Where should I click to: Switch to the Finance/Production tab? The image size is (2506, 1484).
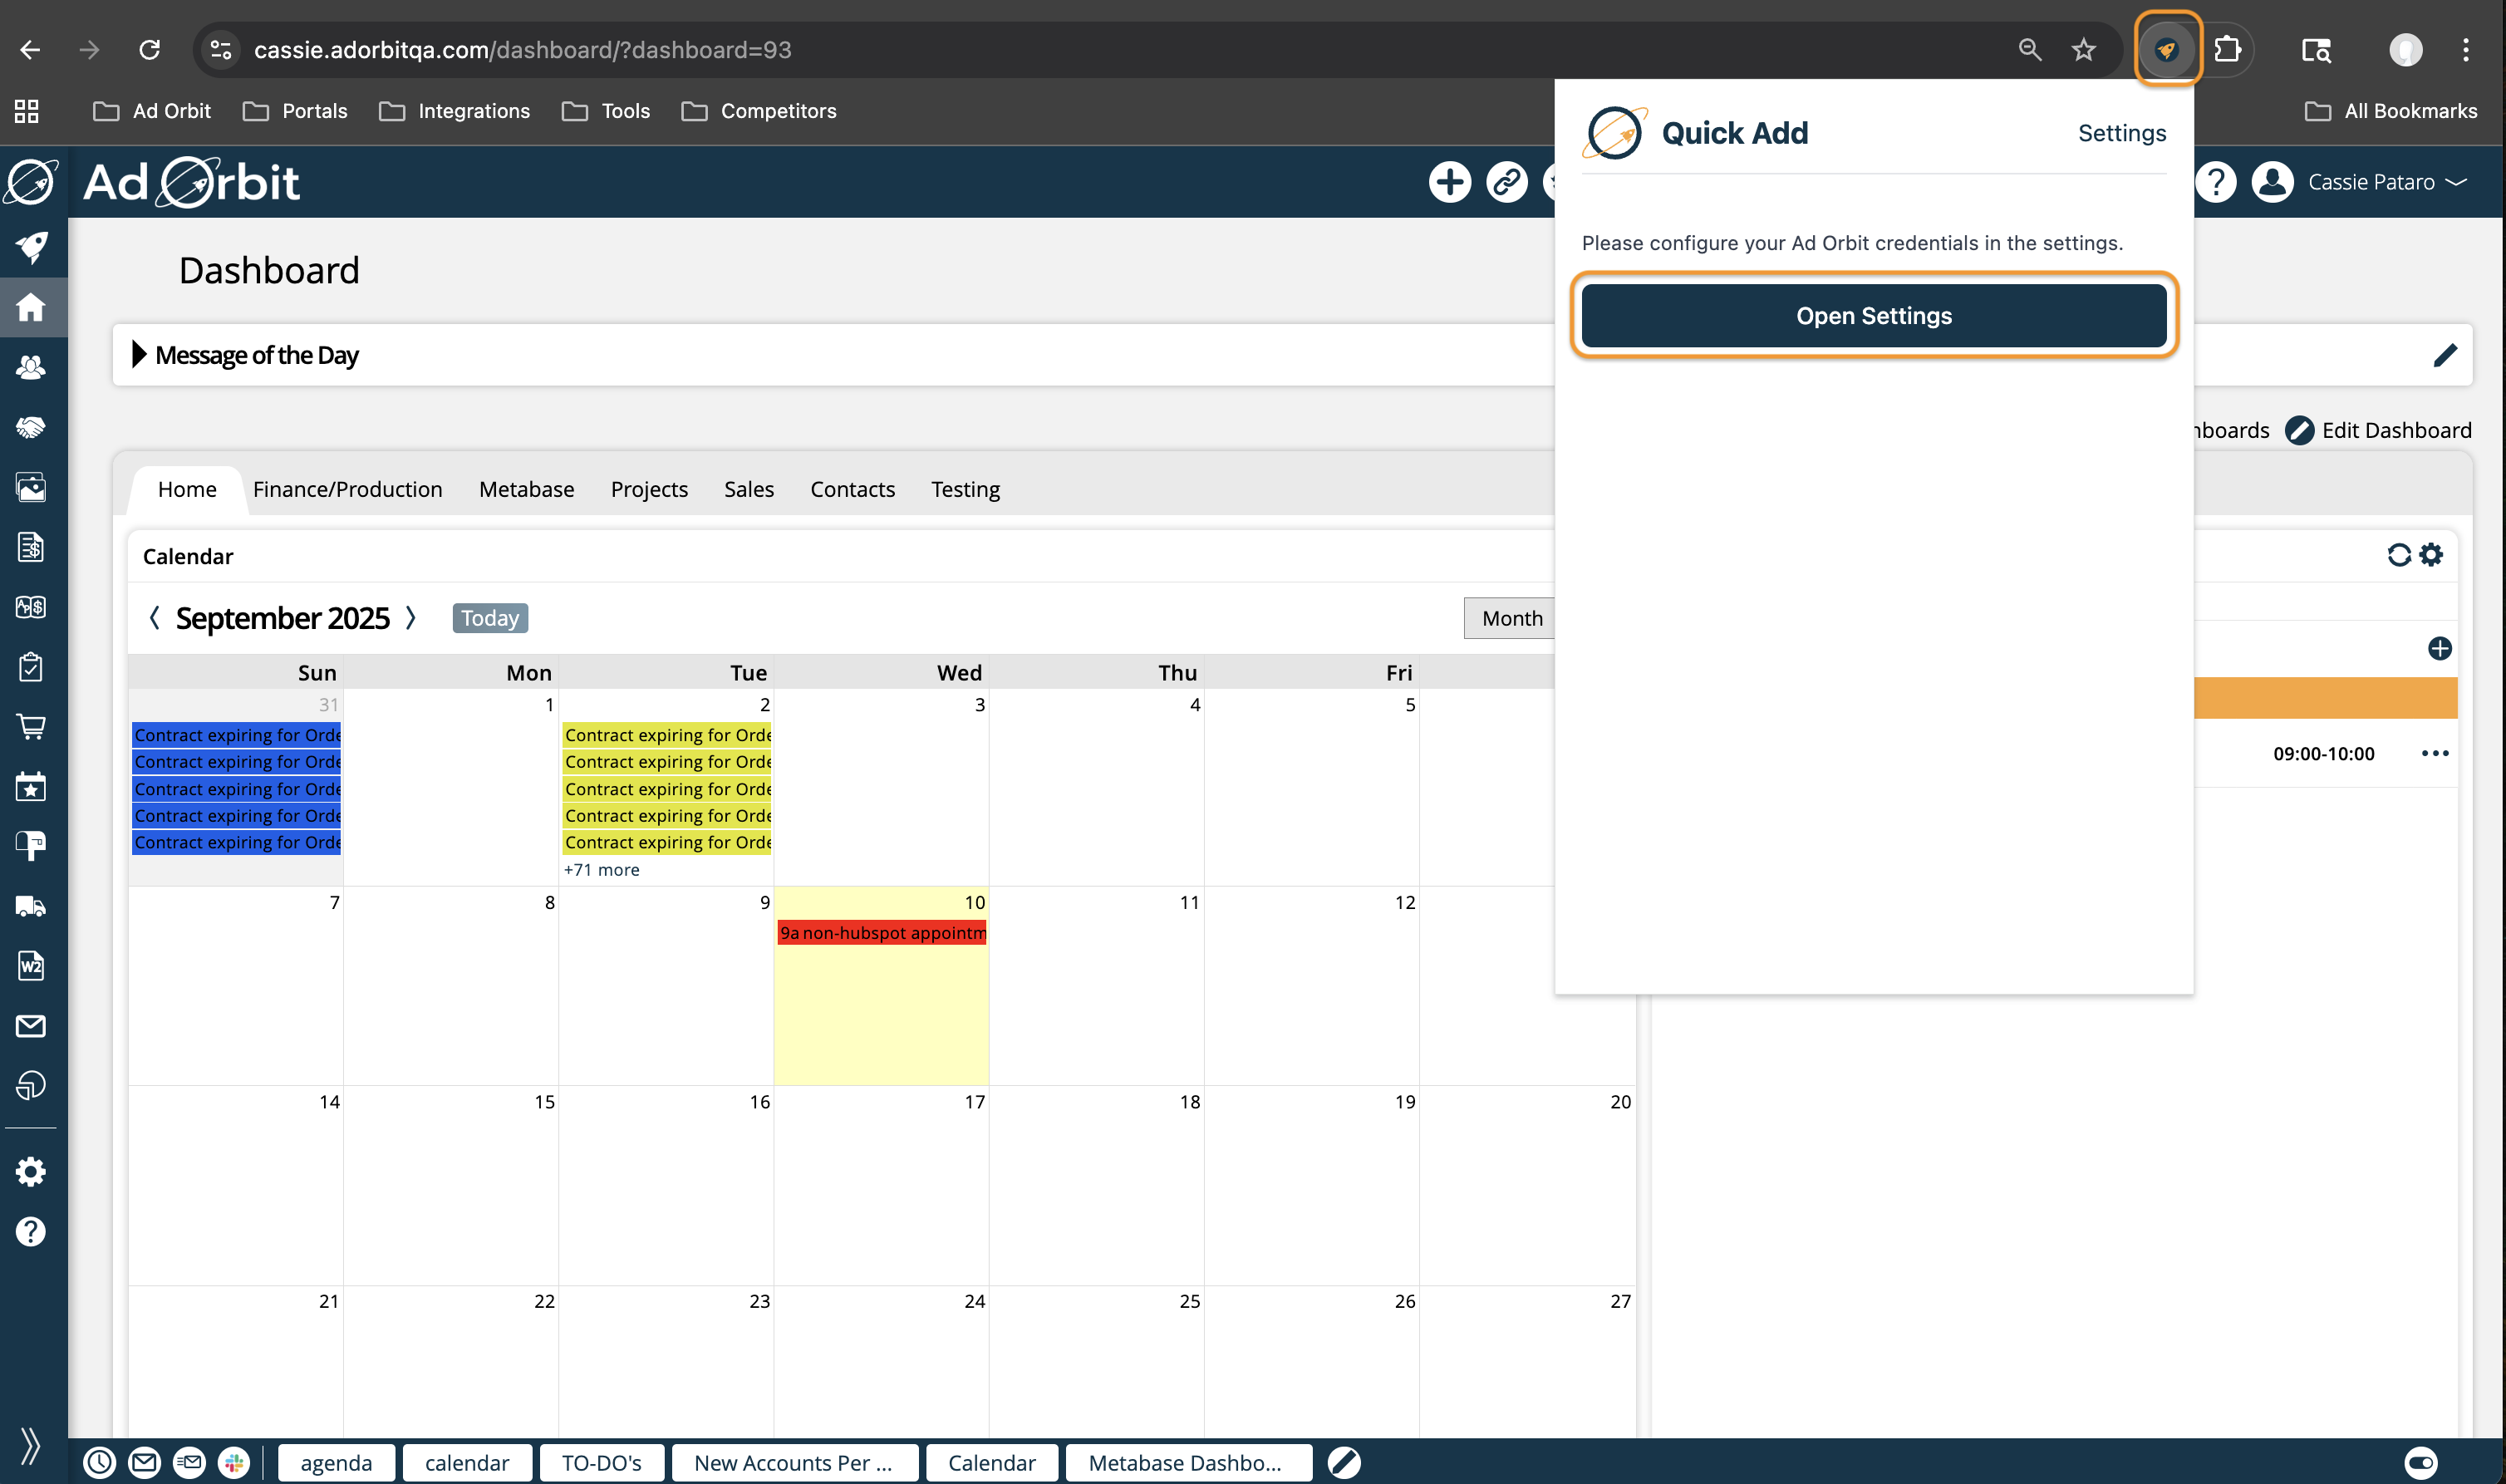[347, 489]
